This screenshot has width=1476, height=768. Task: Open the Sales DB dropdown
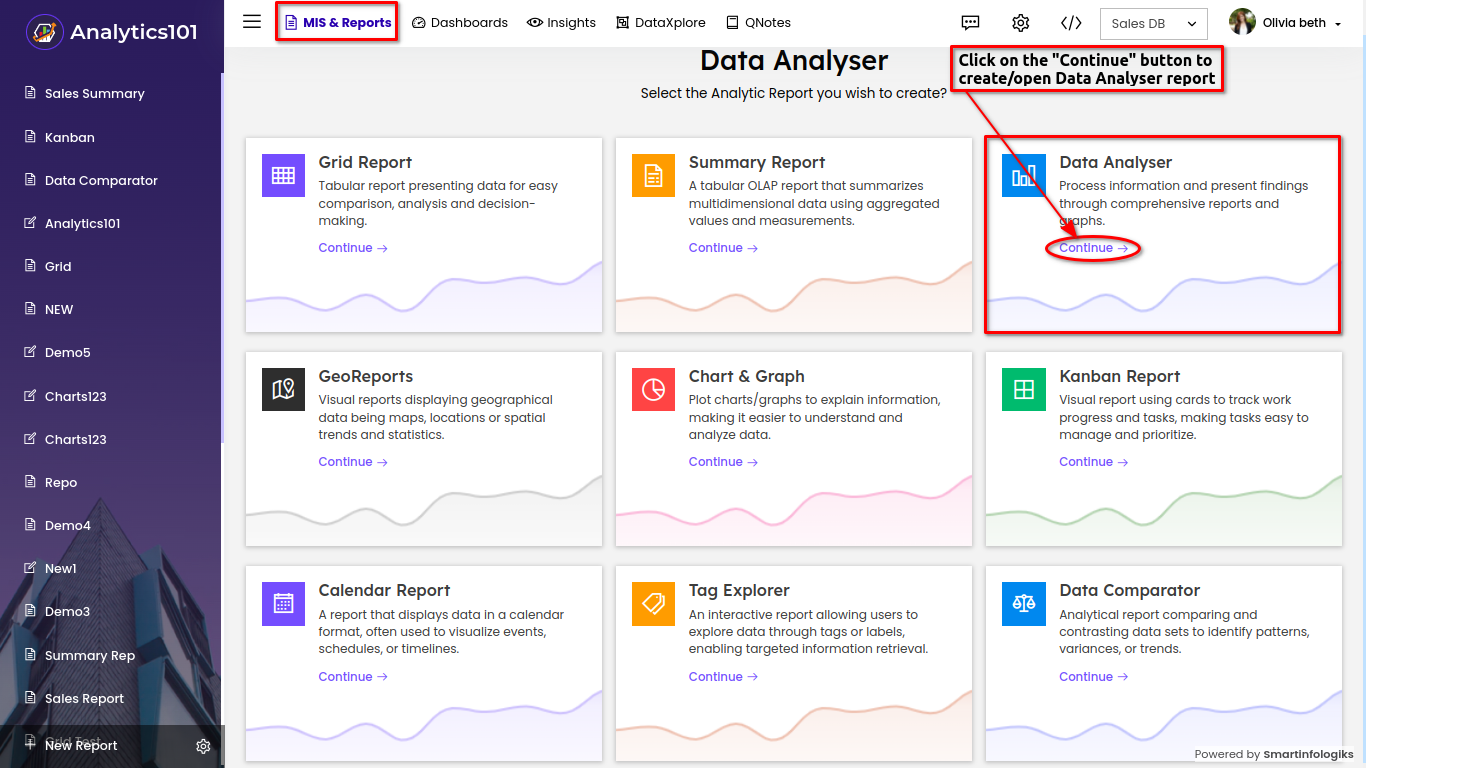1153,23
